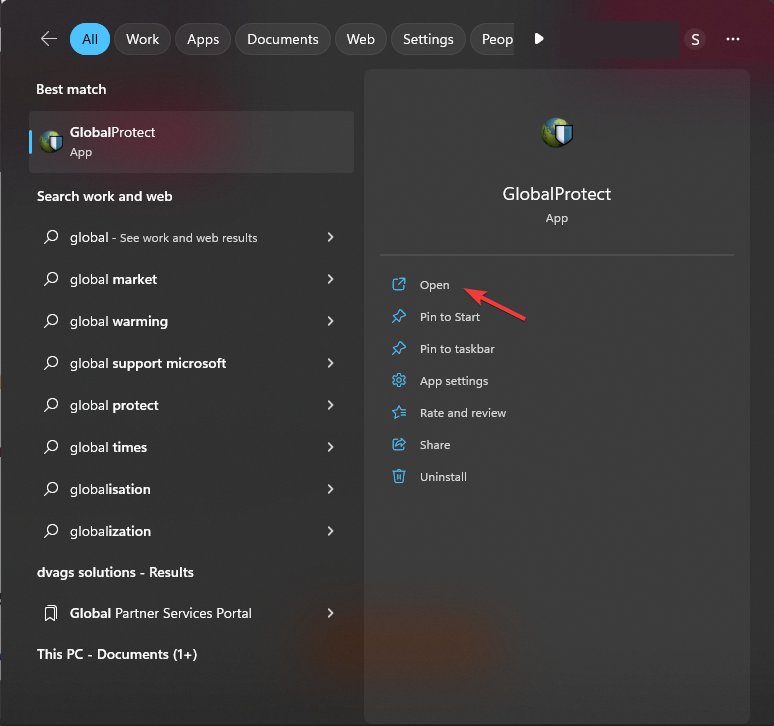This screenshot has height=726, width=774.
Task: Click the Pin to Start pin icon
Action: click(x=399, y=316)
